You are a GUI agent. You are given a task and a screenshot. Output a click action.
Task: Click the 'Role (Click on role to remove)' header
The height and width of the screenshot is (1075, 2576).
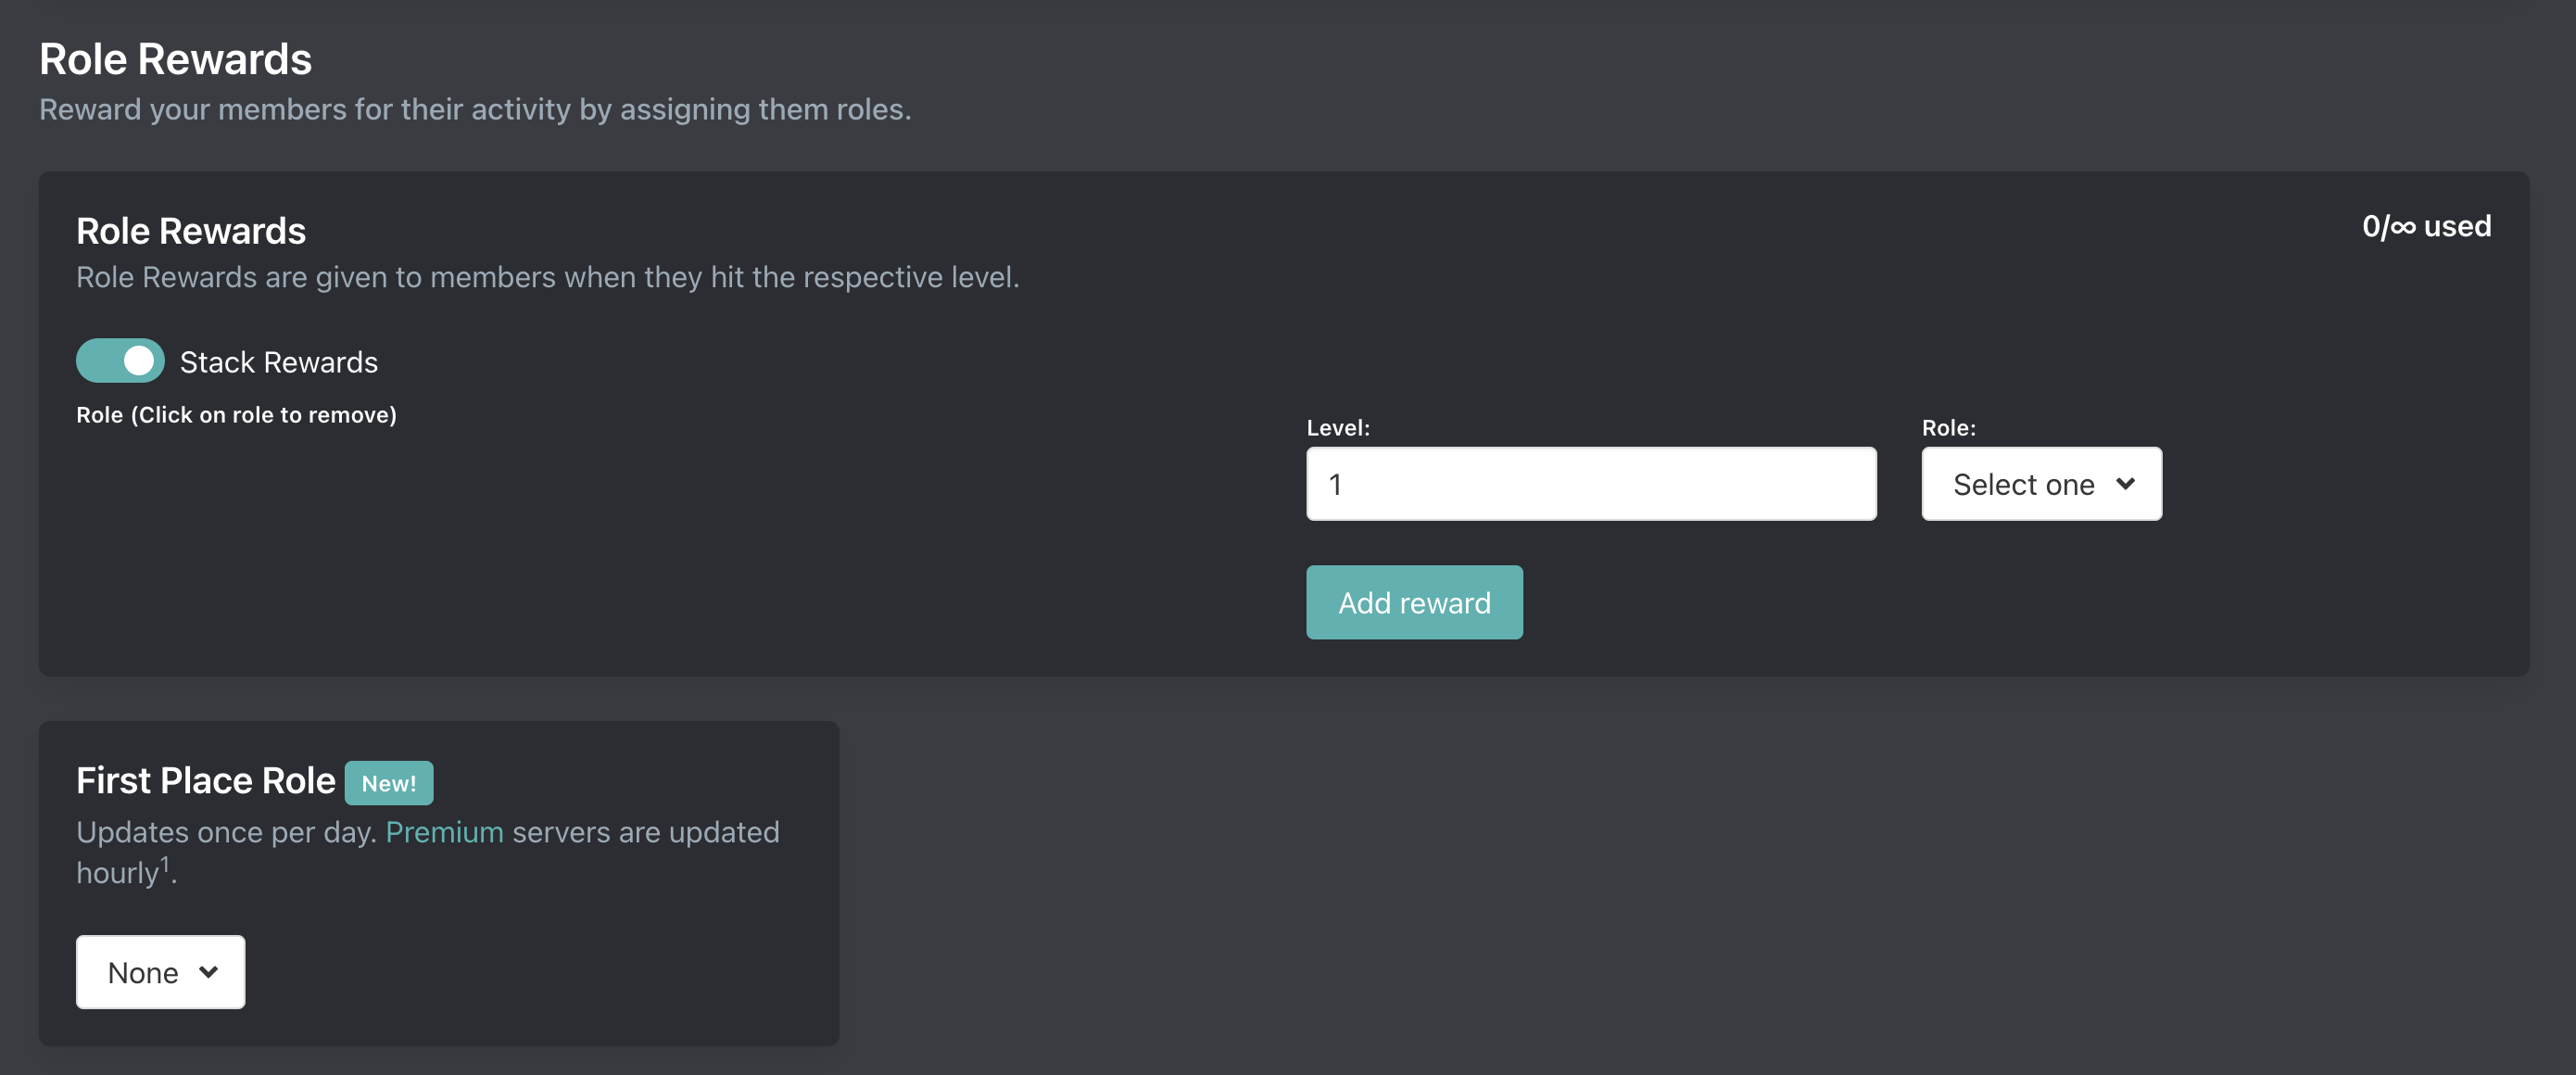point(236,415)
